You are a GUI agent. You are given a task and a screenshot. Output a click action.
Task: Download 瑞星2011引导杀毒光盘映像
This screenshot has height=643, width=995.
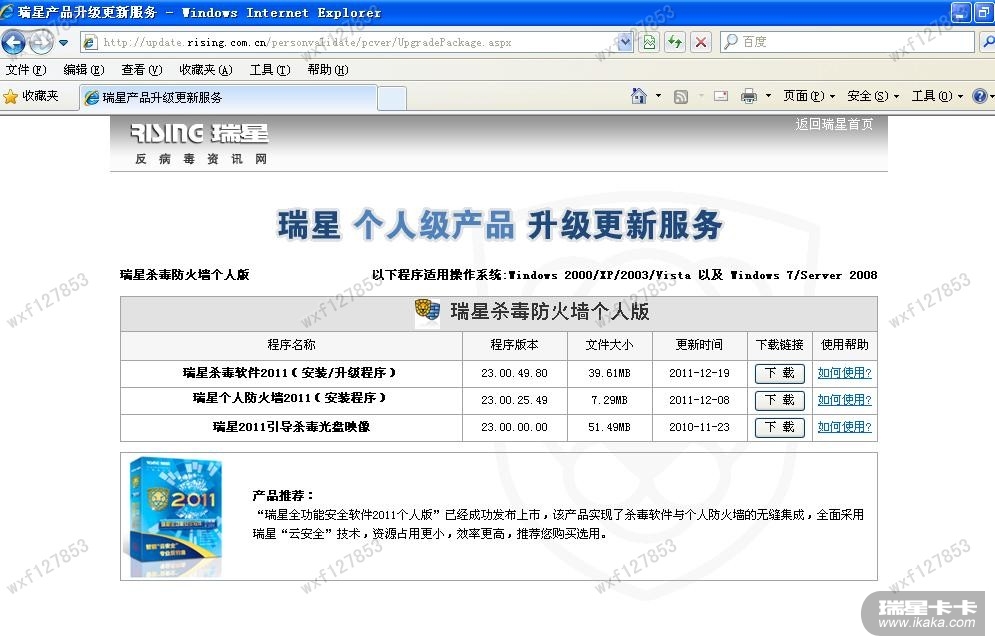tap(779, 427)
